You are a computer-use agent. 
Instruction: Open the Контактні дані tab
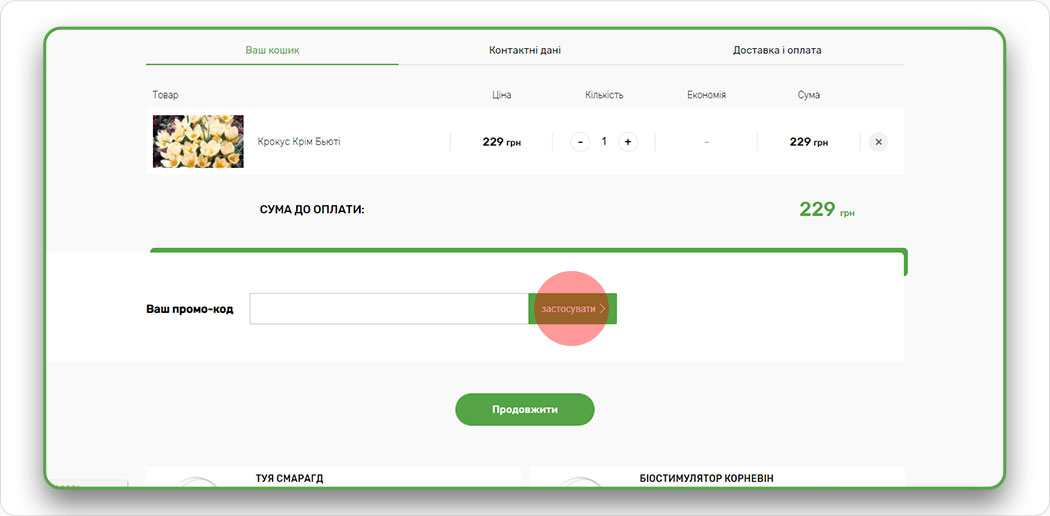tap(525, 50)
